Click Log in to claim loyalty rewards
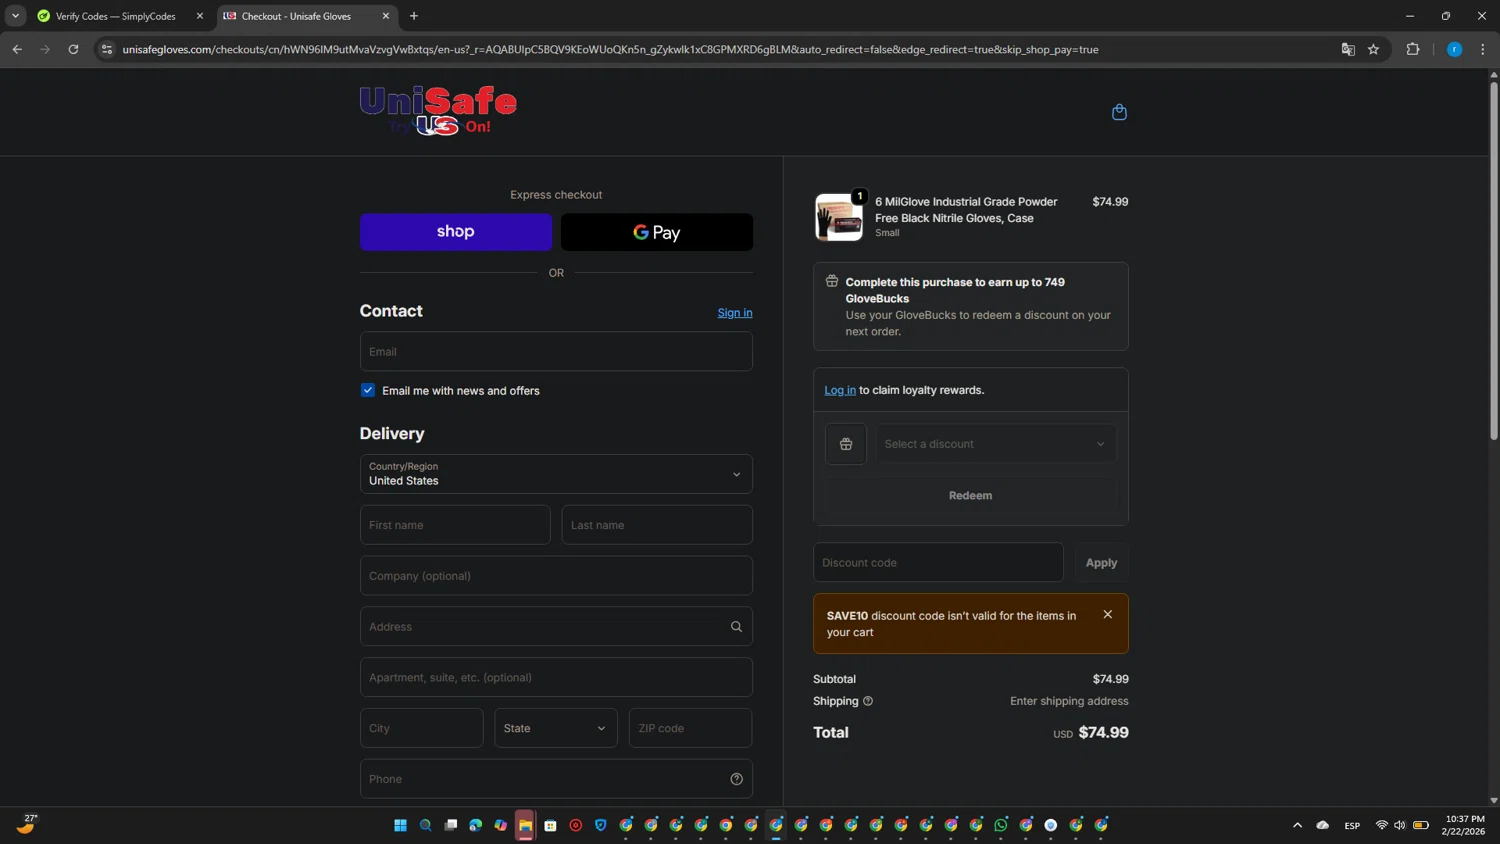This screenshot has width=1500, height=844. tap(840, 390)
